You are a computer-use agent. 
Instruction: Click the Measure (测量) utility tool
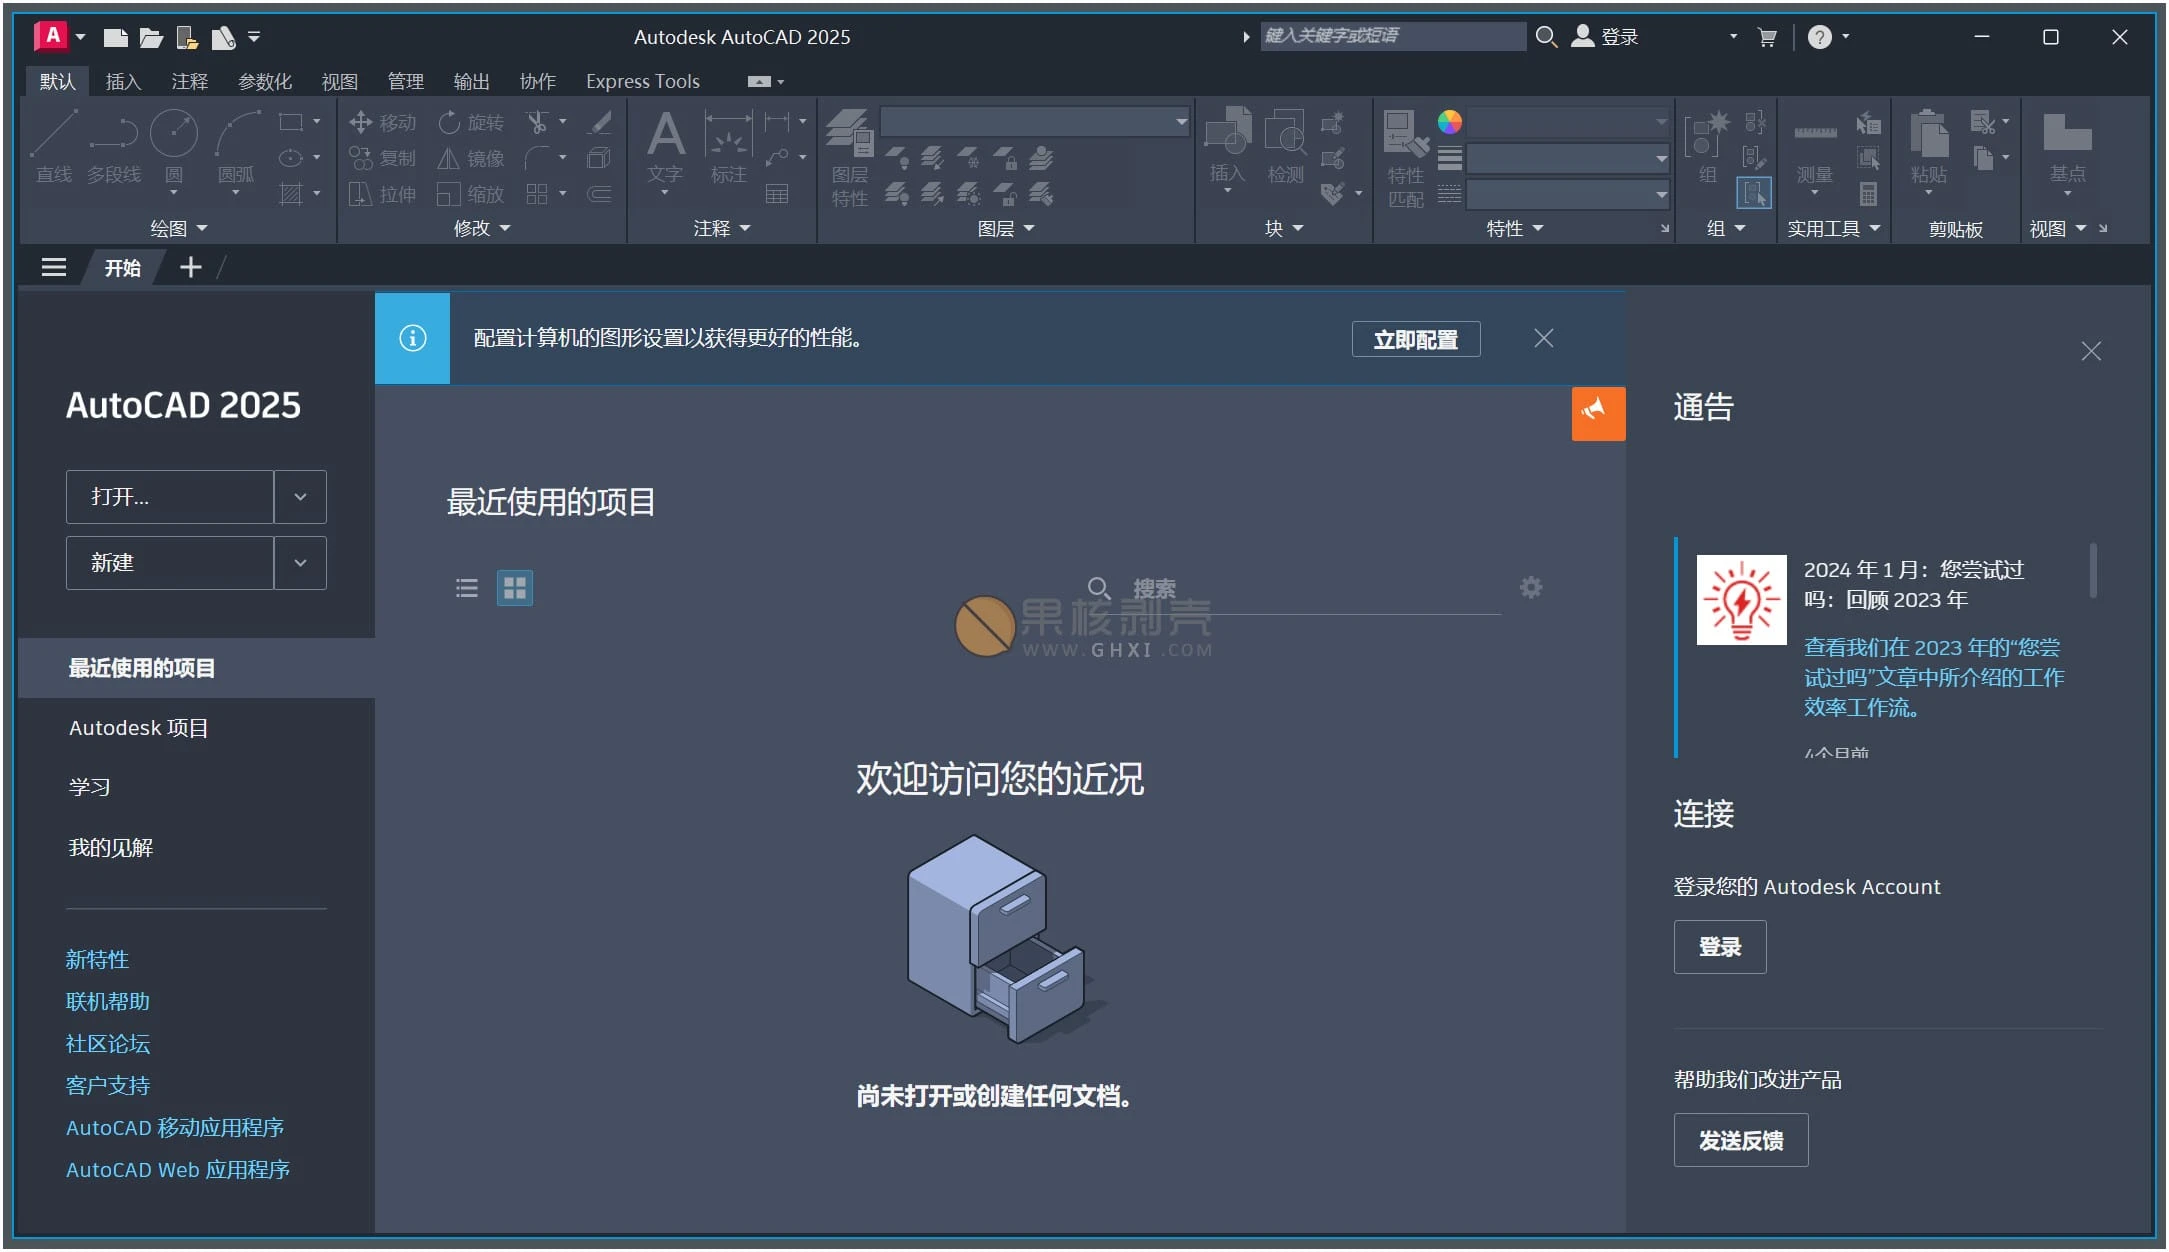(1814, 147)
